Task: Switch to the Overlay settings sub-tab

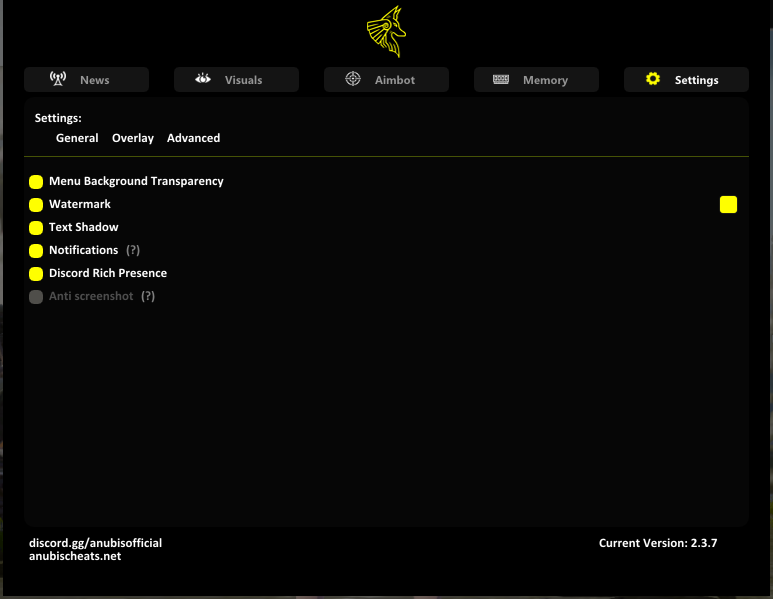Action: tap(133, 139)
